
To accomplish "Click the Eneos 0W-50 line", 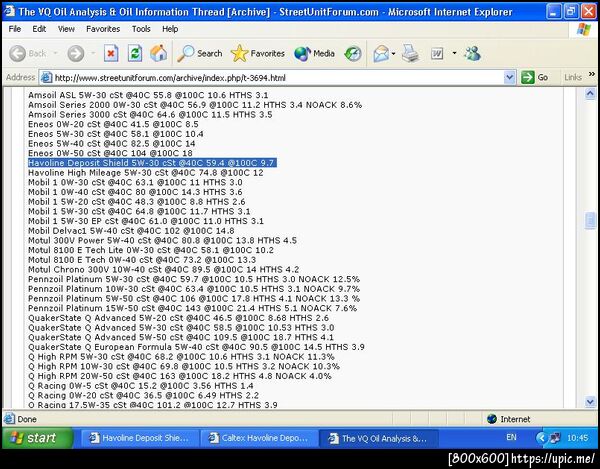I will pos(110,153).
